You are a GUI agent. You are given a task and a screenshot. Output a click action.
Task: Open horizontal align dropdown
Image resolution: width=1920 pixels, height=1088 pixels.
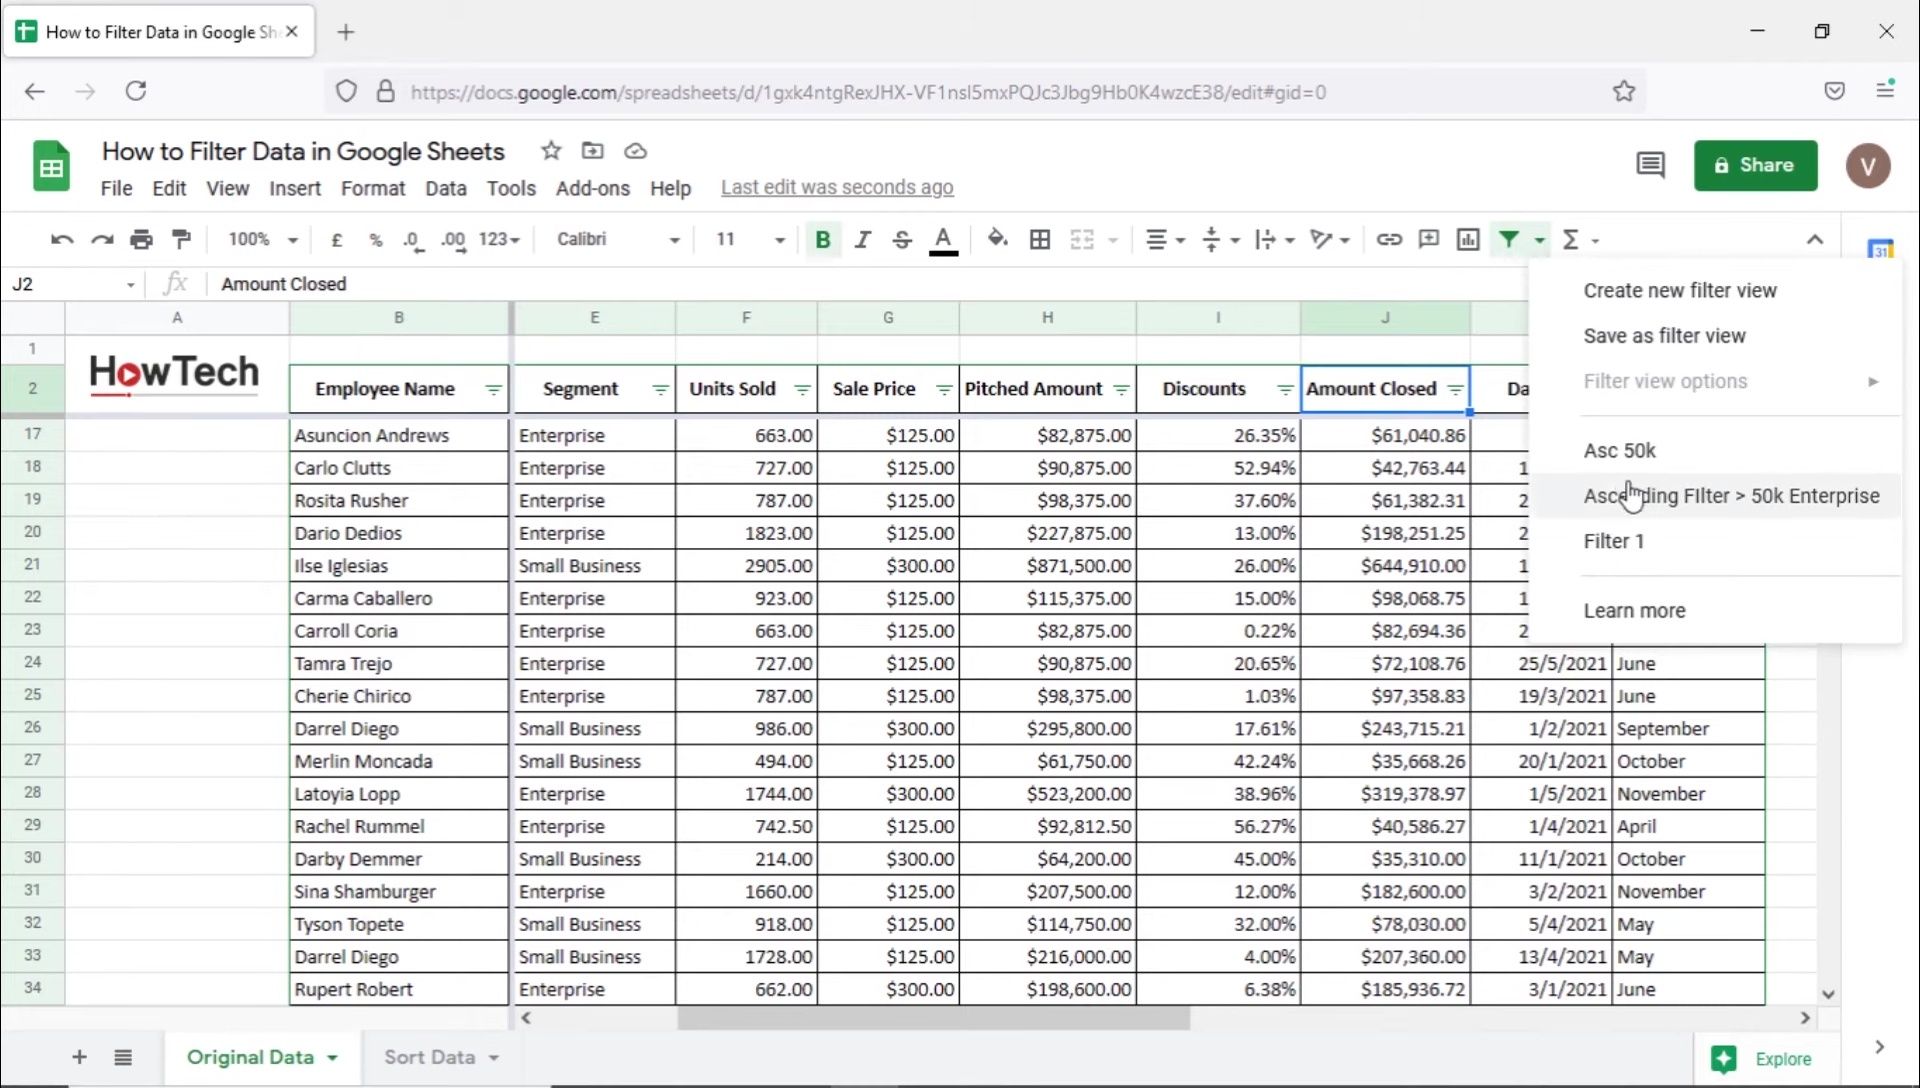1165,240
